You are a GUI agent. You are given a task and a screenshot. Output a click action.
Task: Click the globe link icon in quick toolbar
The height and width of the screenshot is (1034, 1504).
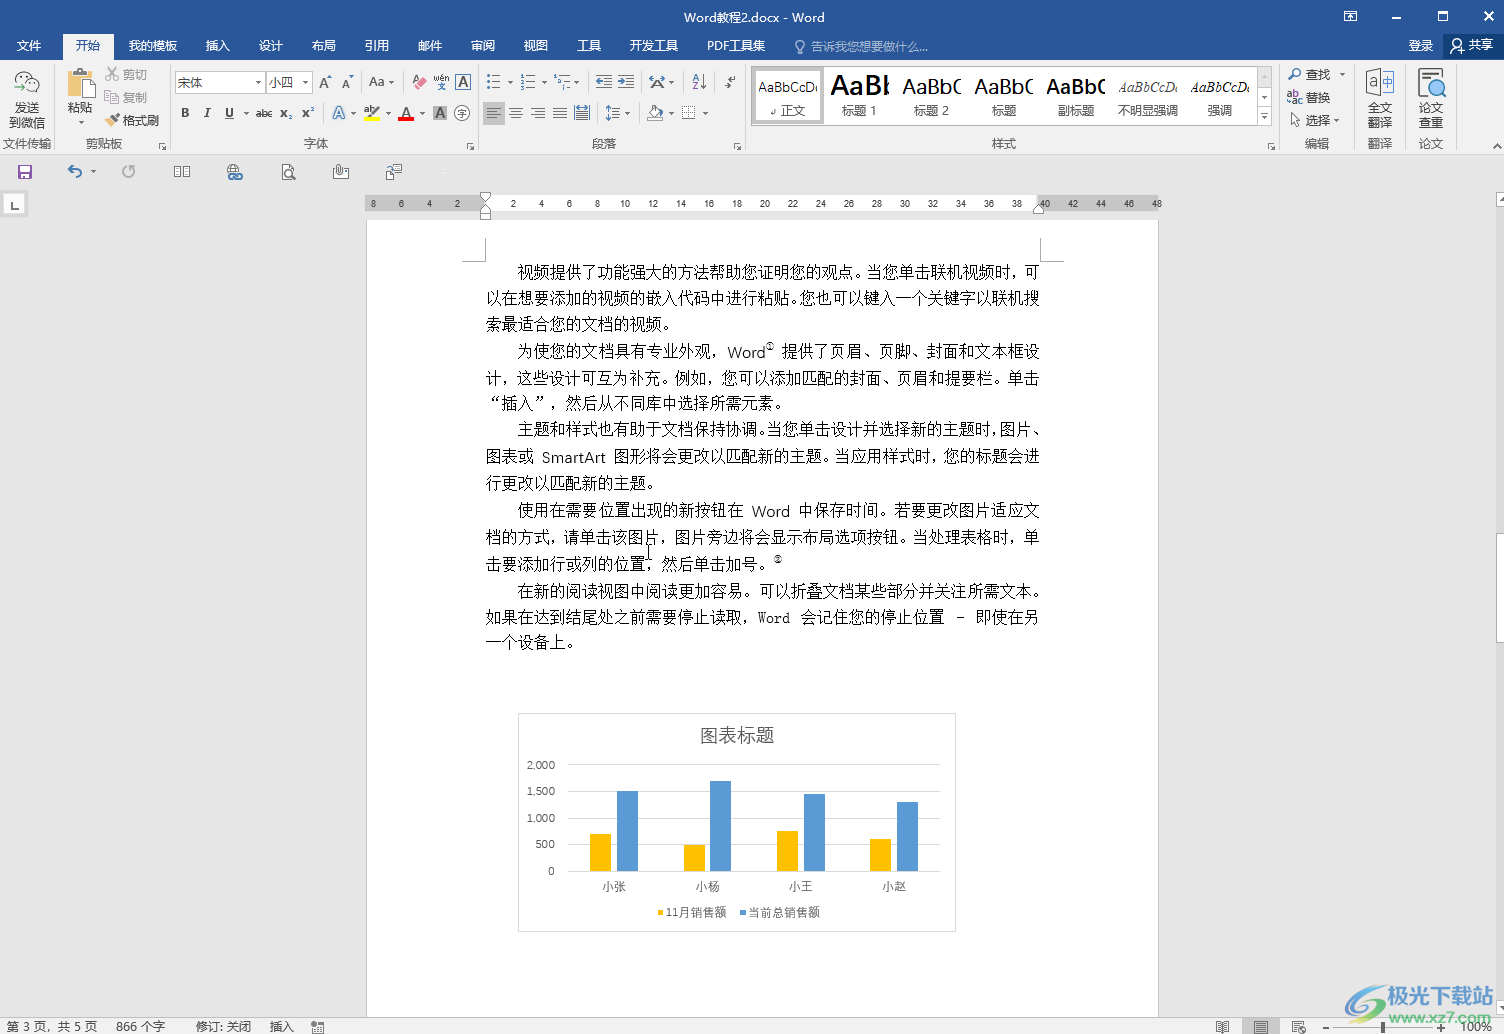click(x=235, y=172)
